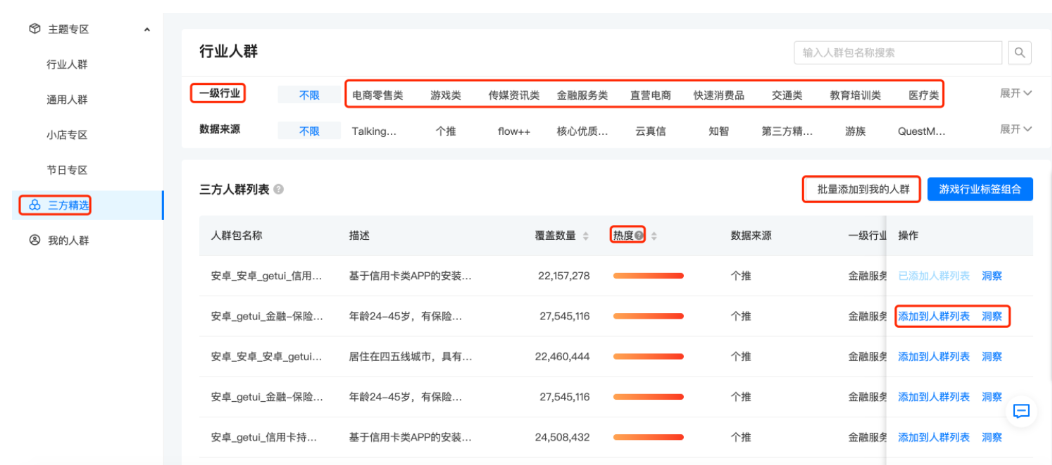Click description 居住在四五线城市，具有…
1052x465 pixels.
pyautogui.click(x=410, y=356)
